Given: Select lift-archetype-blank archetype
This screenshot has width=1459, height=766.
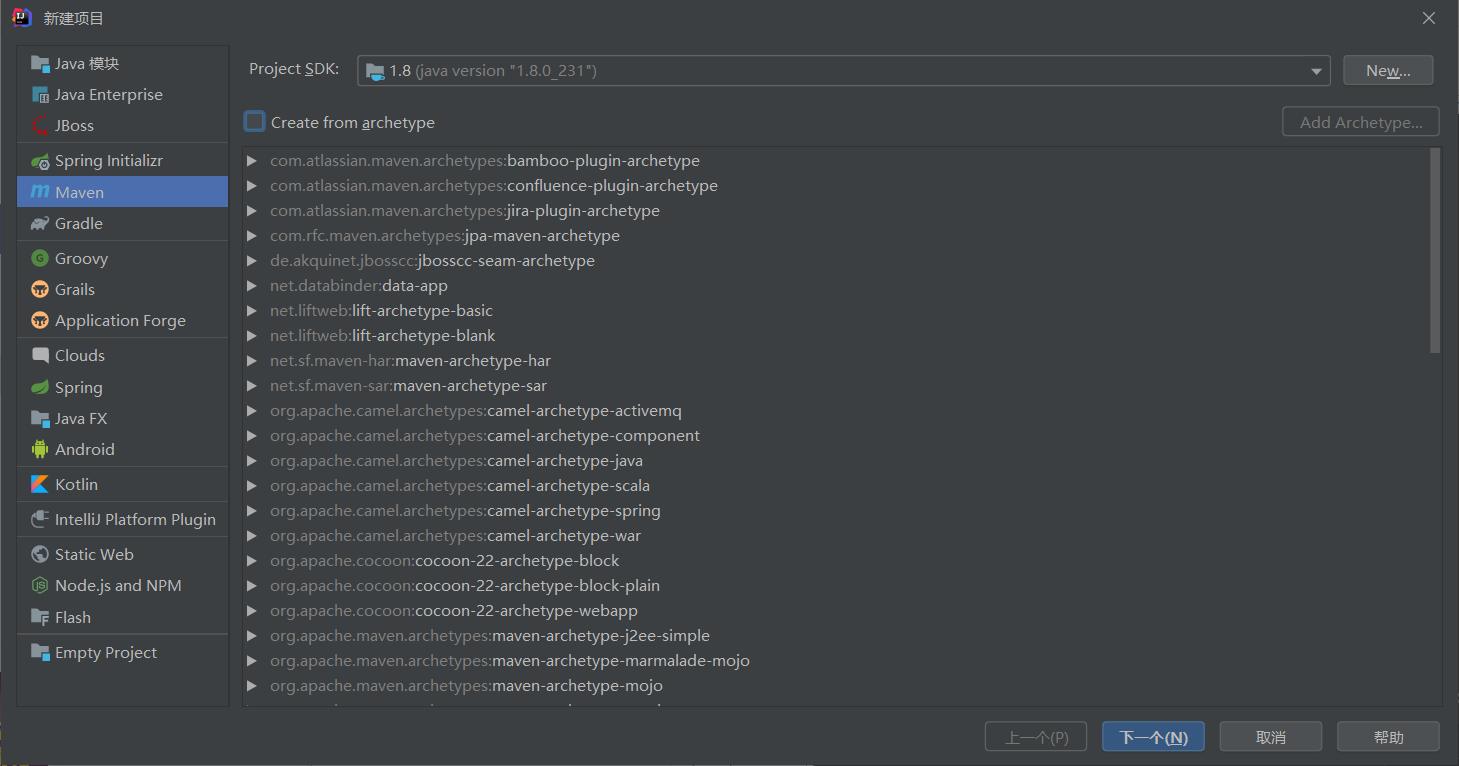Looking at the screenshot, I should click(x=835, y=336).
